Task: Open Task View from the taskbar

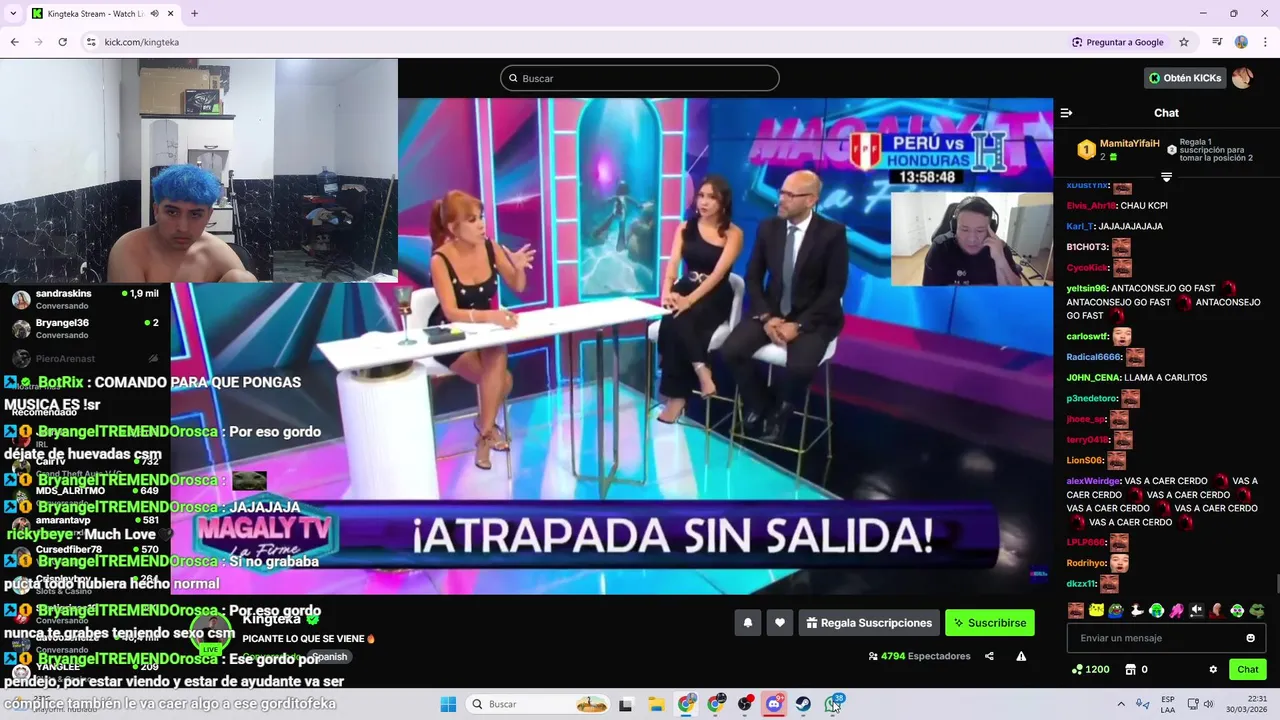Action: coord(626,704)
